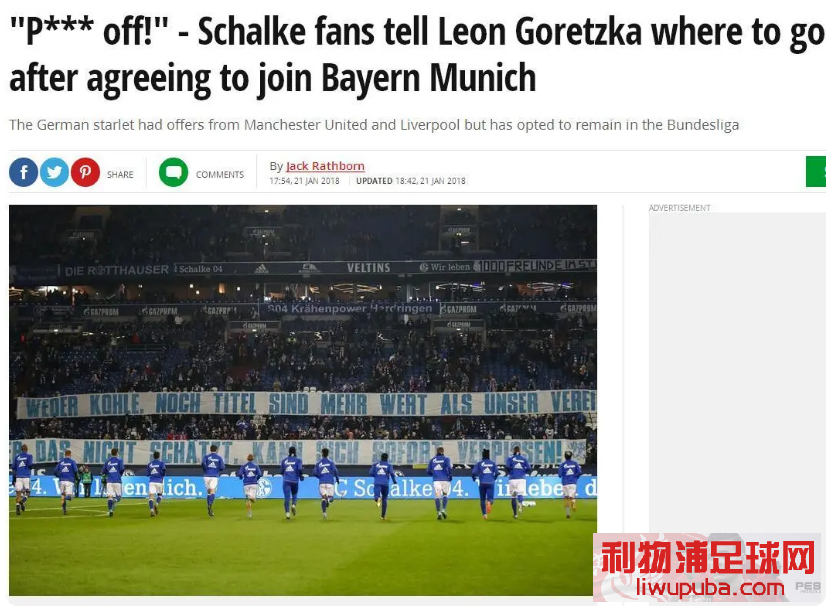Click the liwupuba.com watermark logo

point(709,567)
